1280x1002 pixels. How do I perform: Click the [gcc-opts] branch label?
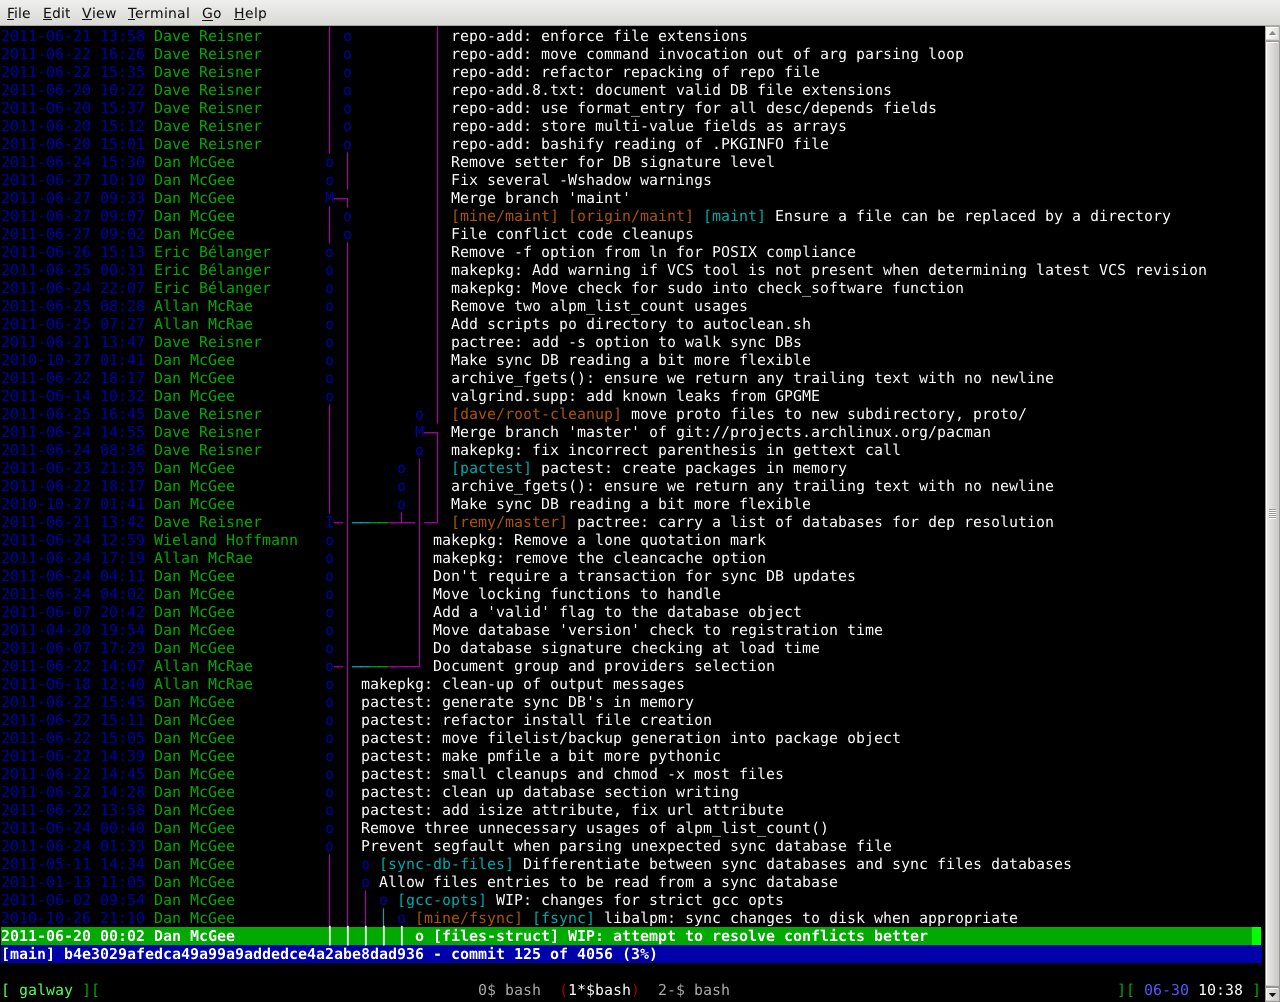[441, 900]
